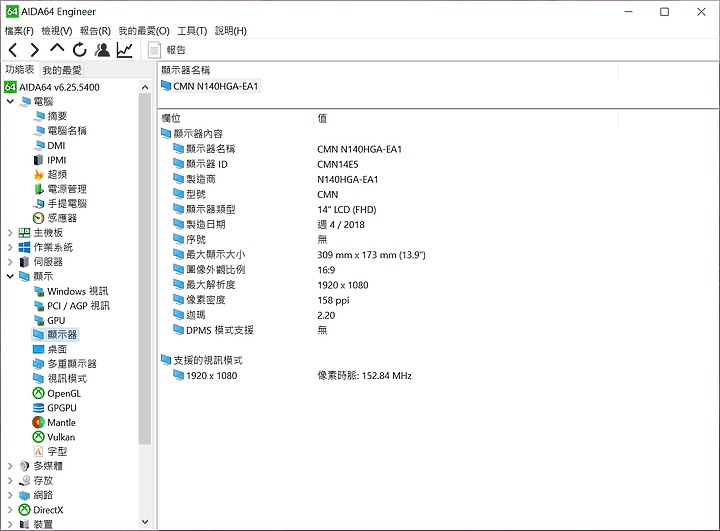
Task: Expand the 作業系統 tree node
Action: pos(10,248)
